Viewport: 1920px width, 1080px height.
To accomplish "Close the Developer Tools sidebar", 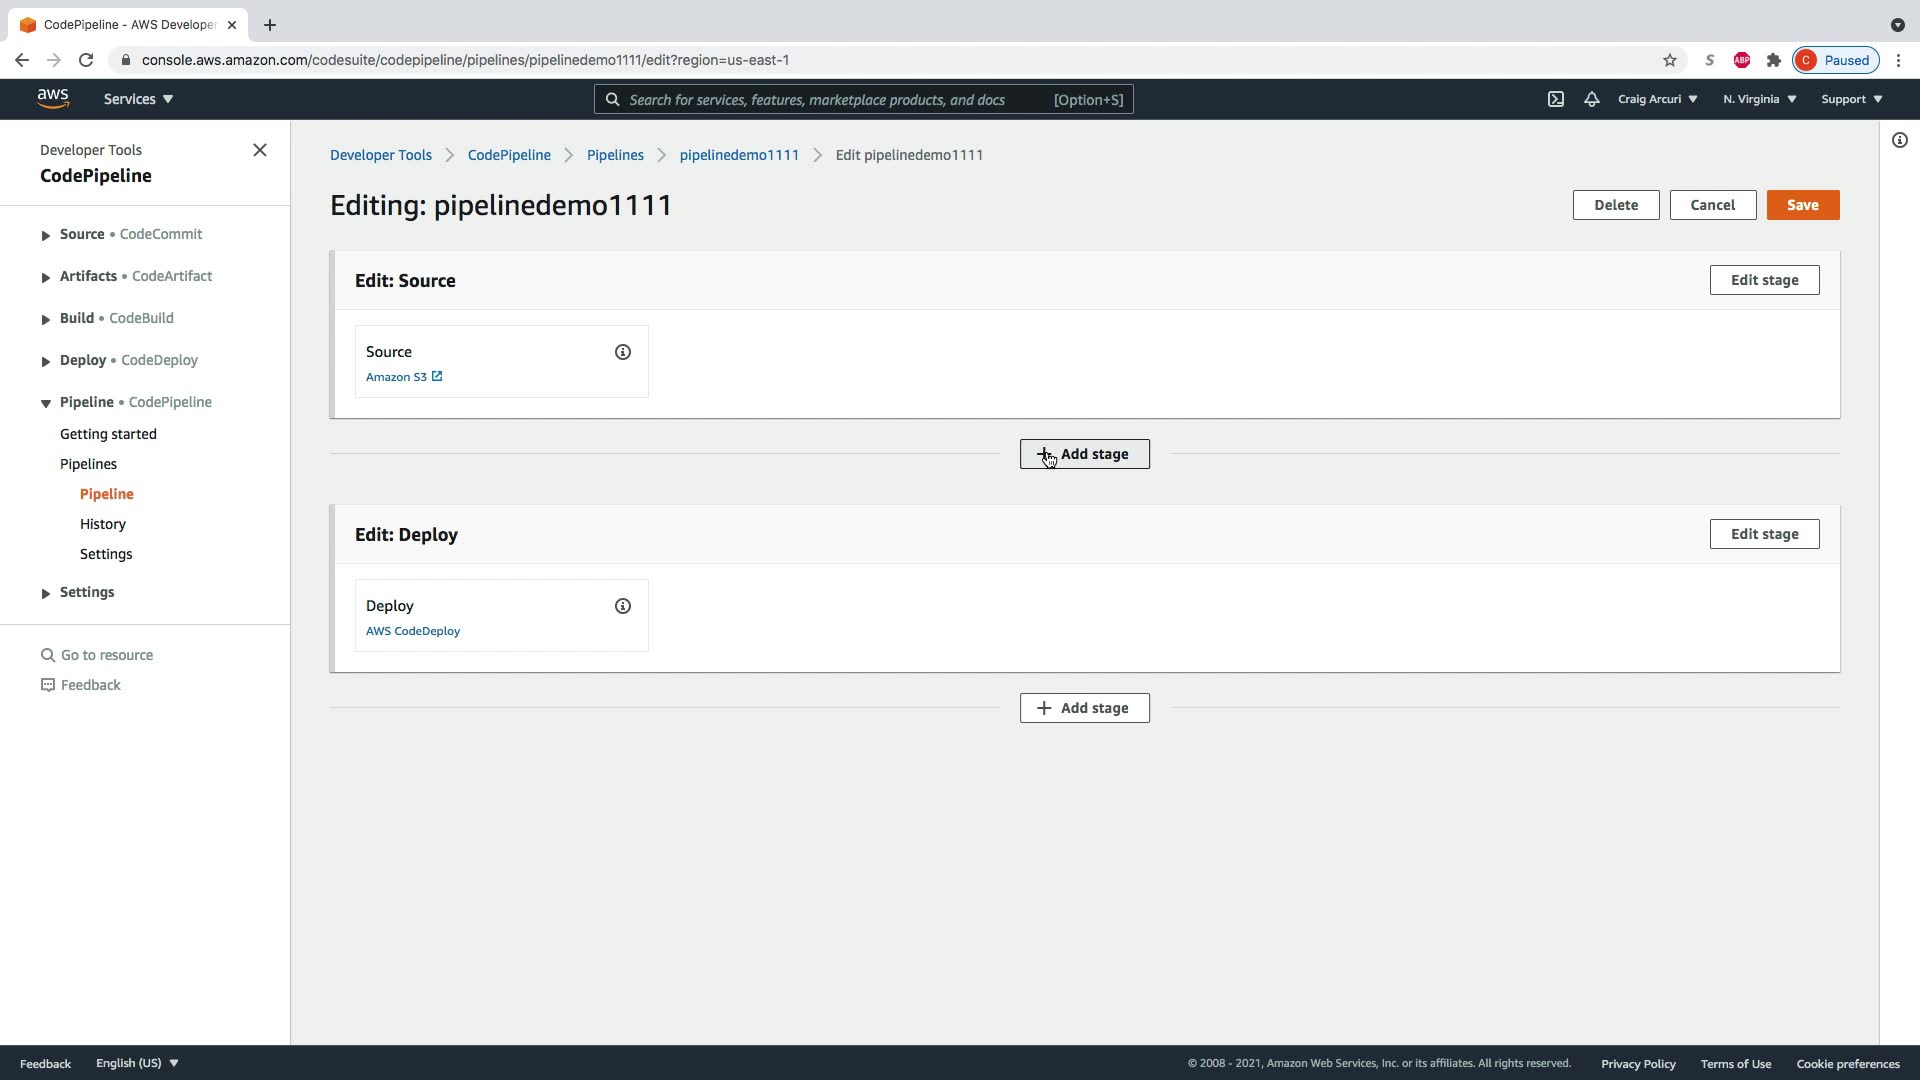I will click(x=260, y=150).
